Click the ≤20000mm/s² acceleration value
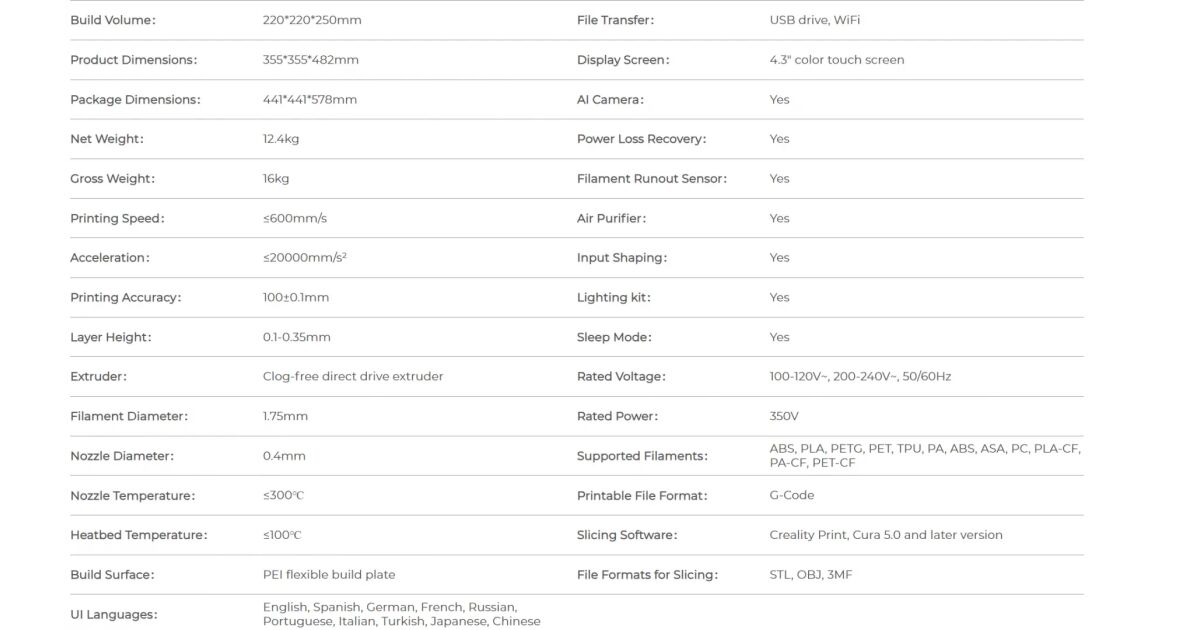 [305, 258]
